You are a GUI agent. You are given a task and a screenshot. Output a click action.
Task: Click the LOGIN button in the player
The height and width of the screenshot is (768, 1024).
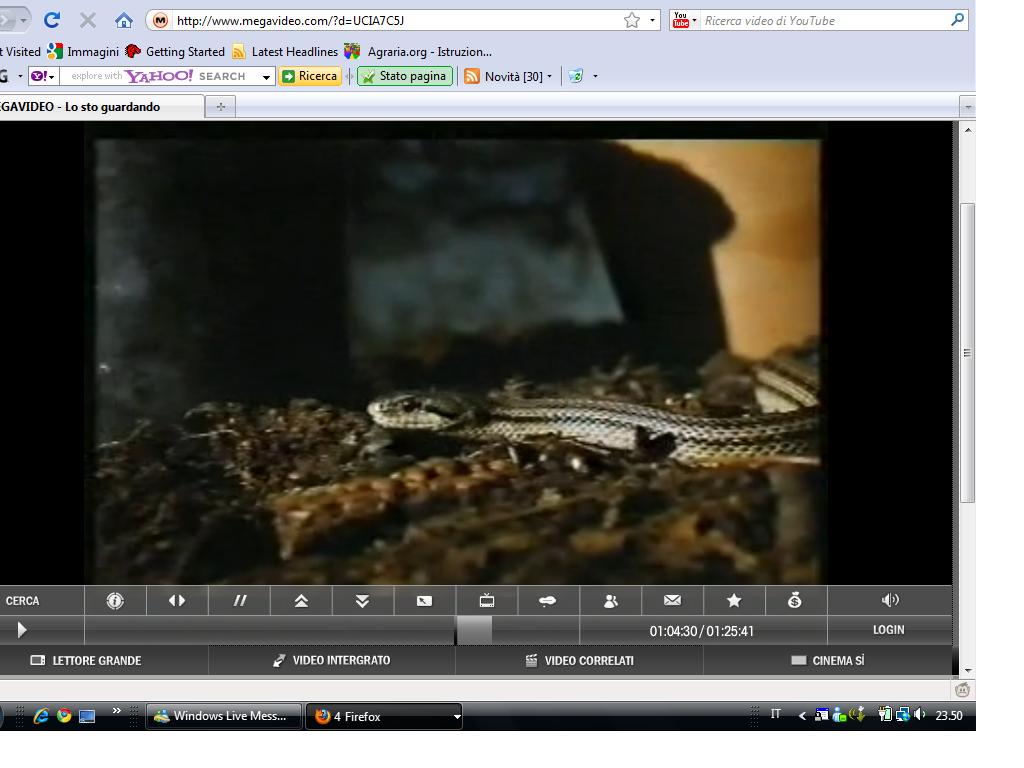(888, 630)
